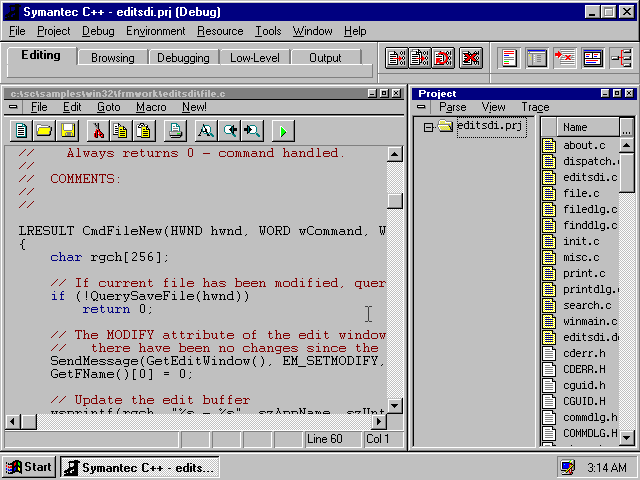Click the editor horizontal scrollbar thumb

(29, 421)
